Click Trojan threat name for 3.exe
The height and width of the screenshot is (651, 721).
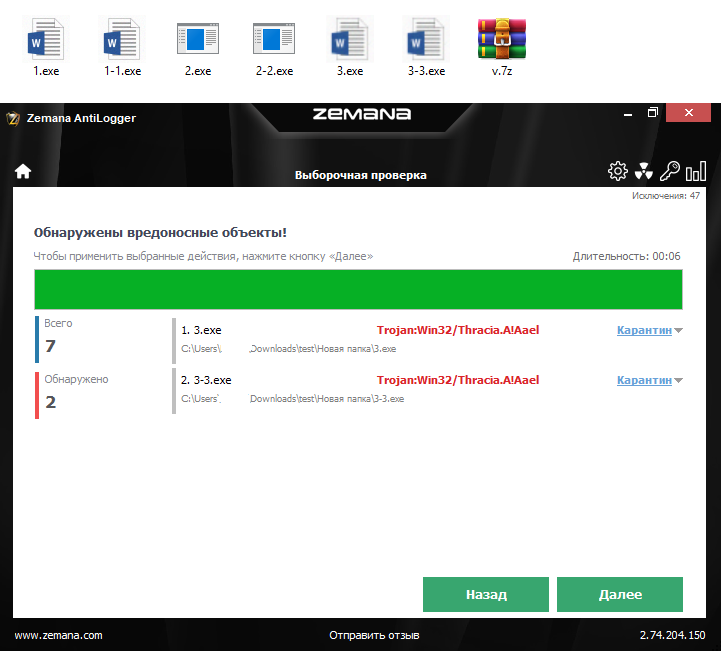coord(458,330)
